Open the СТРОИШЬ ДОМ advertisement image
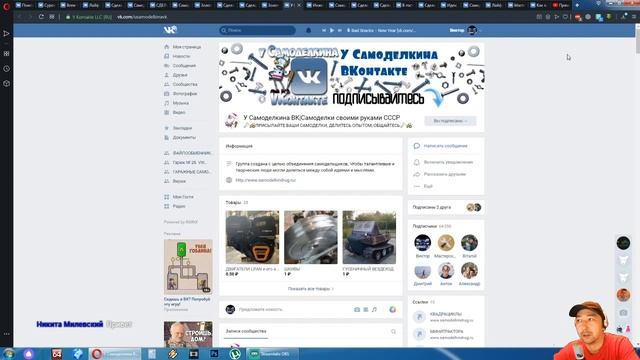Viewport: 640px width, 360px height. [188, 334]
